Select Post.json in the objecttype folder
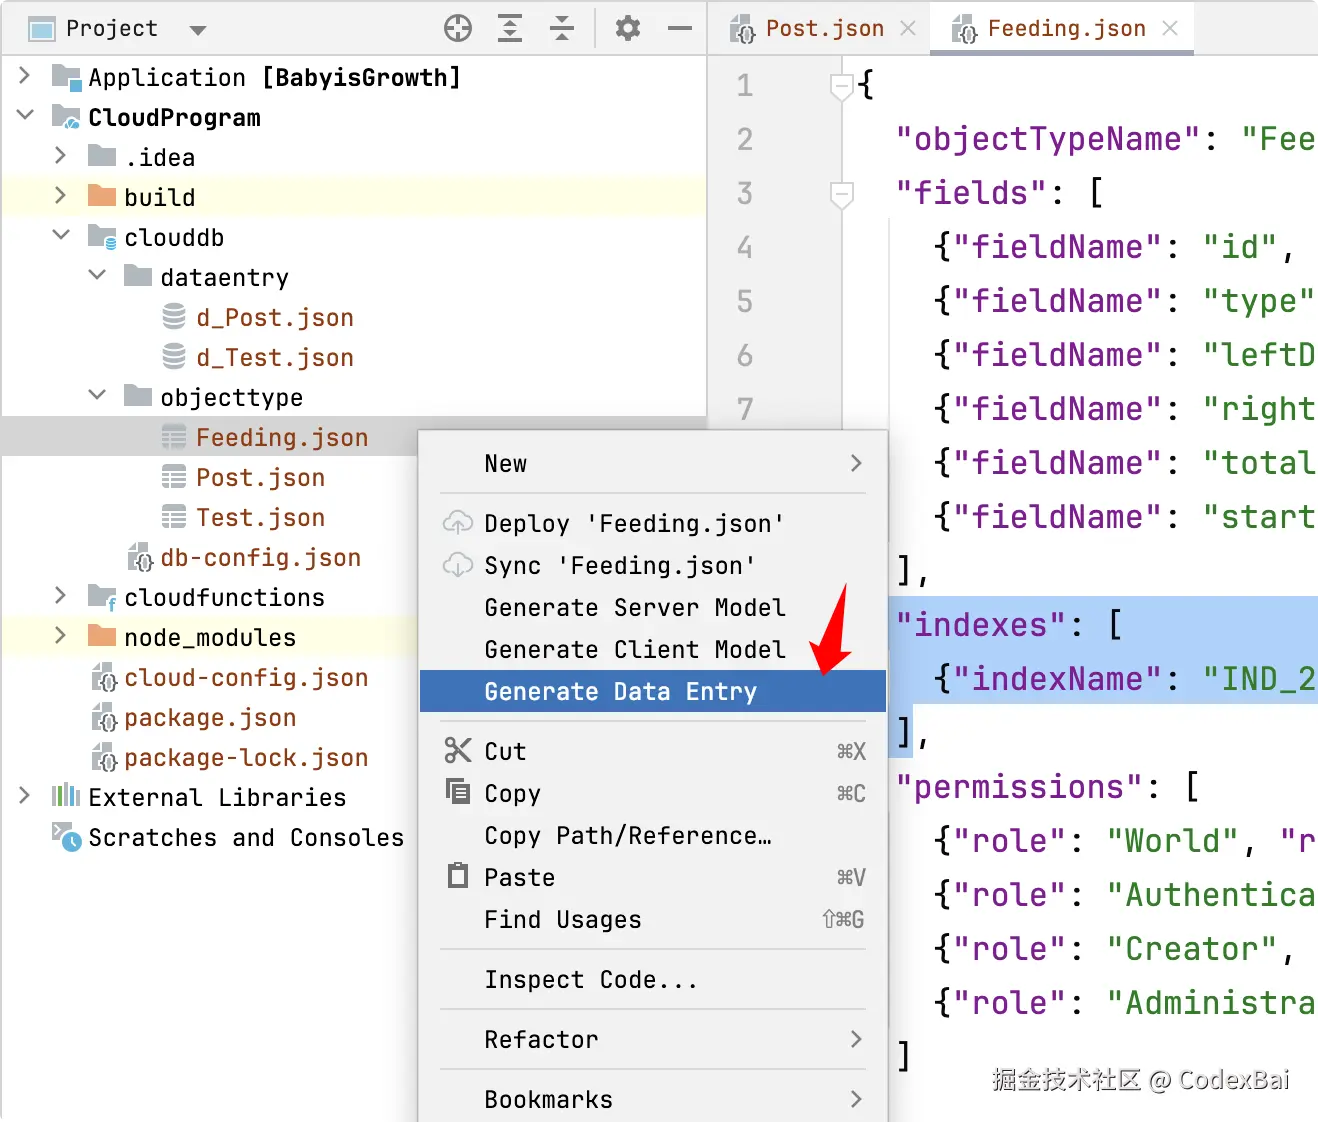Screen dimensions: 1318x1122 pyautogui.click(x=260, y=477)
